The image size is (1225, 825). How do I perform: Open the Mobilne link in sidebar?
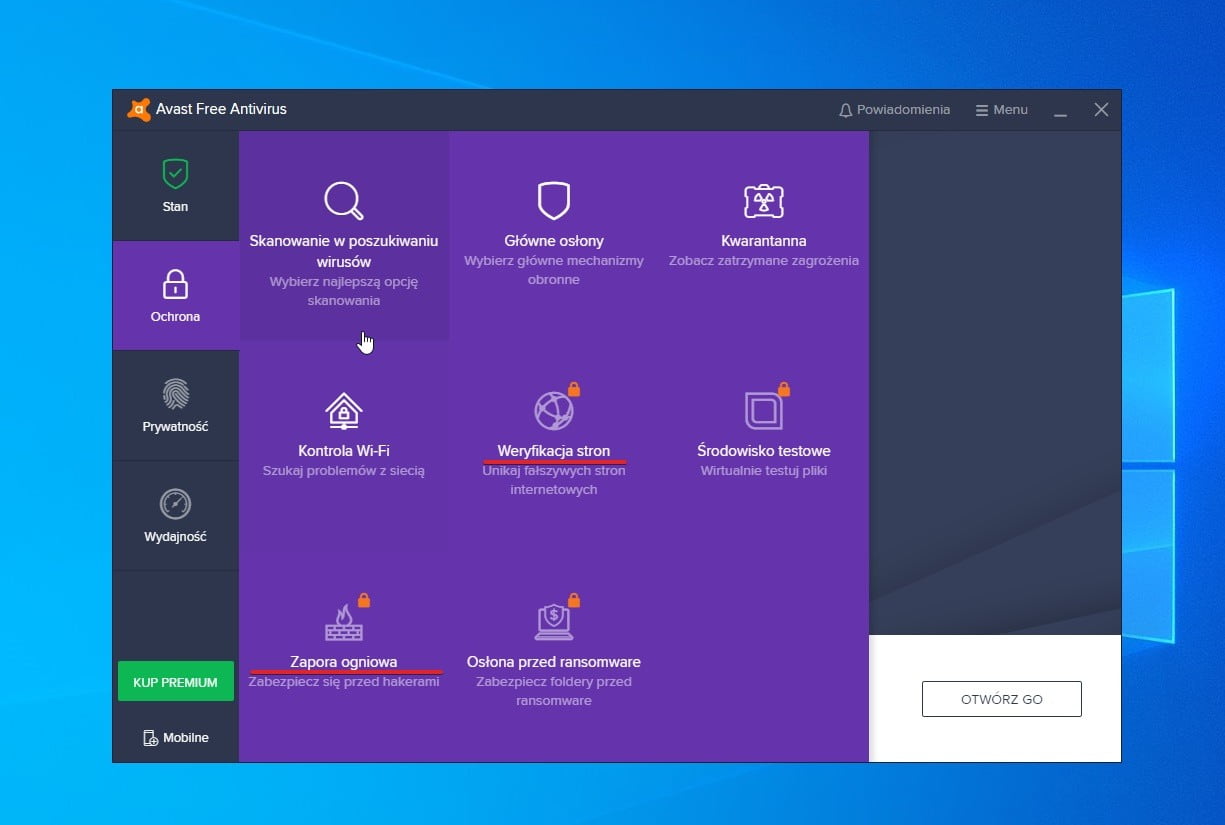[176, 738]
